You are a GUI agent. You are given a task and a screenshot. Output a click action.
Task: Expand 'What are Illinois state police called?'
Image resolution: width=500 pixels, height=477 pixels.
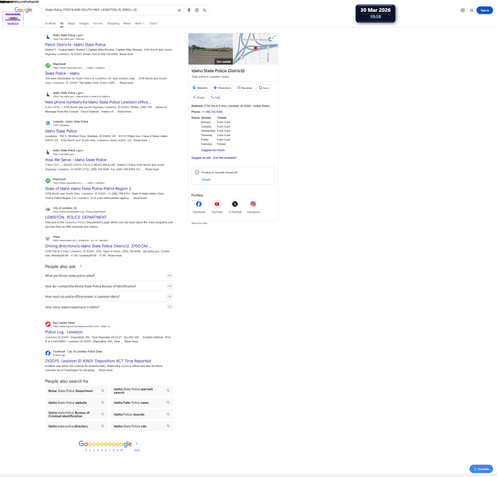(109, 276)
